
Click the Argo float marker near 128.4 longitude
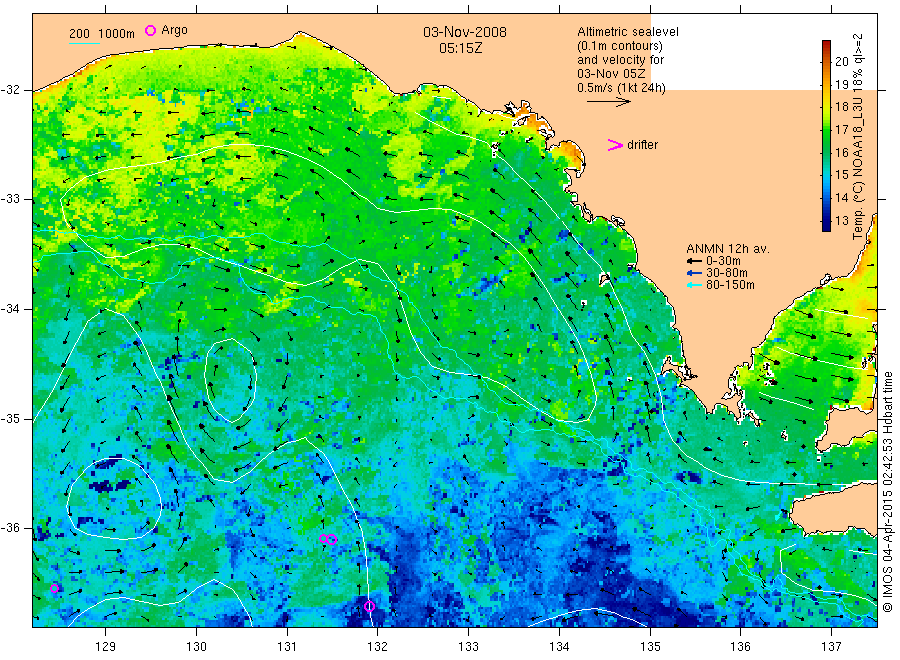55,588
